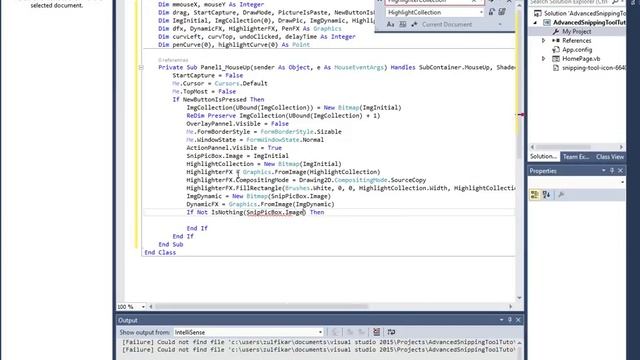Open the Properties window options dropdown
640x360 pixels.
tap(603, 171)
